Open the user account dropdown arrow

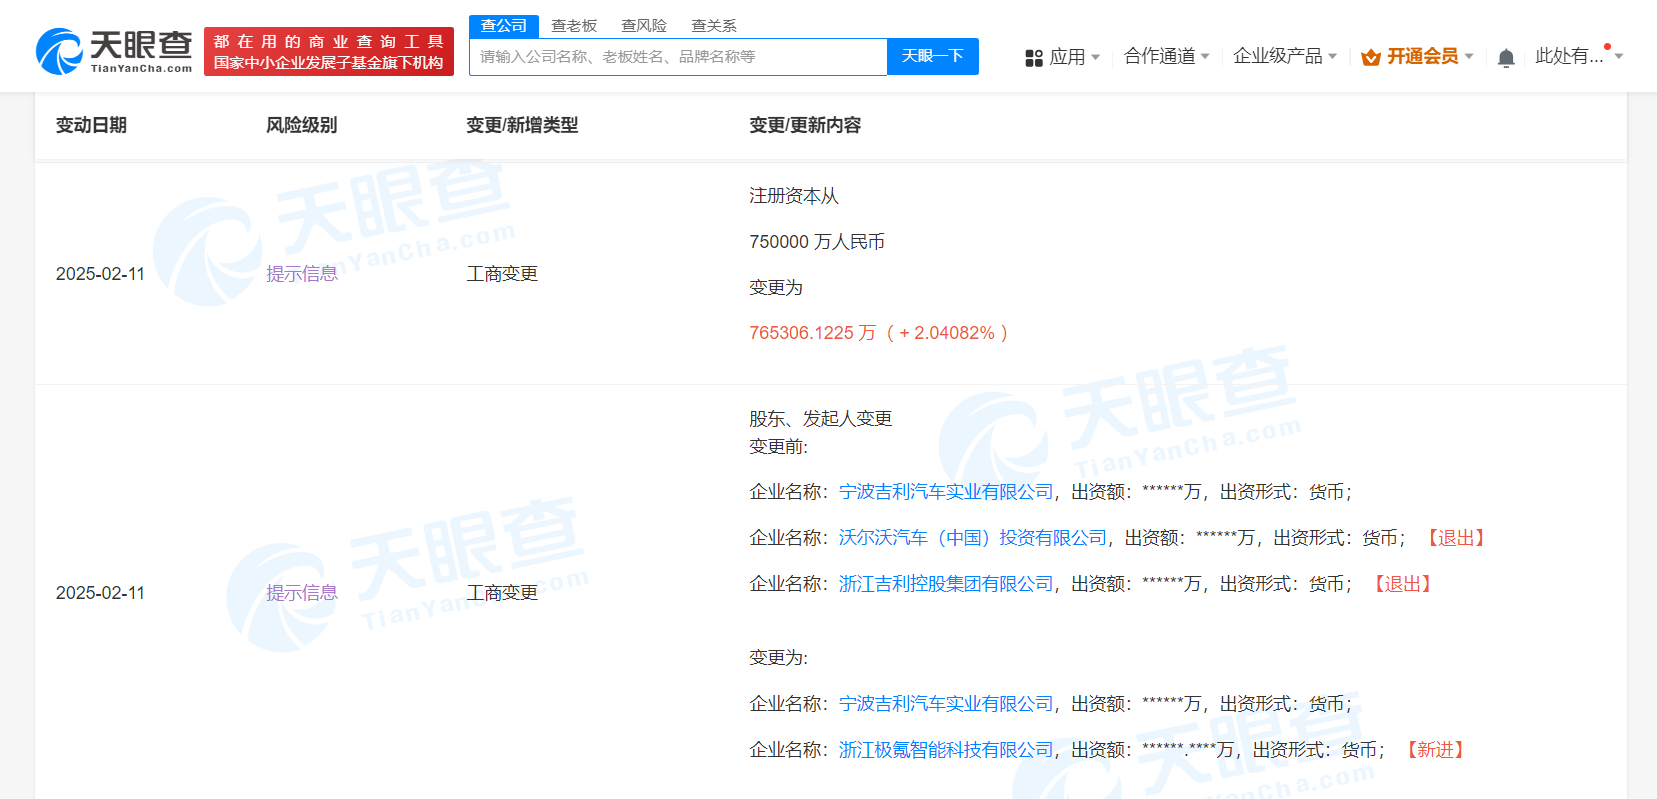pyautogui.click(x=1619, y=57)
